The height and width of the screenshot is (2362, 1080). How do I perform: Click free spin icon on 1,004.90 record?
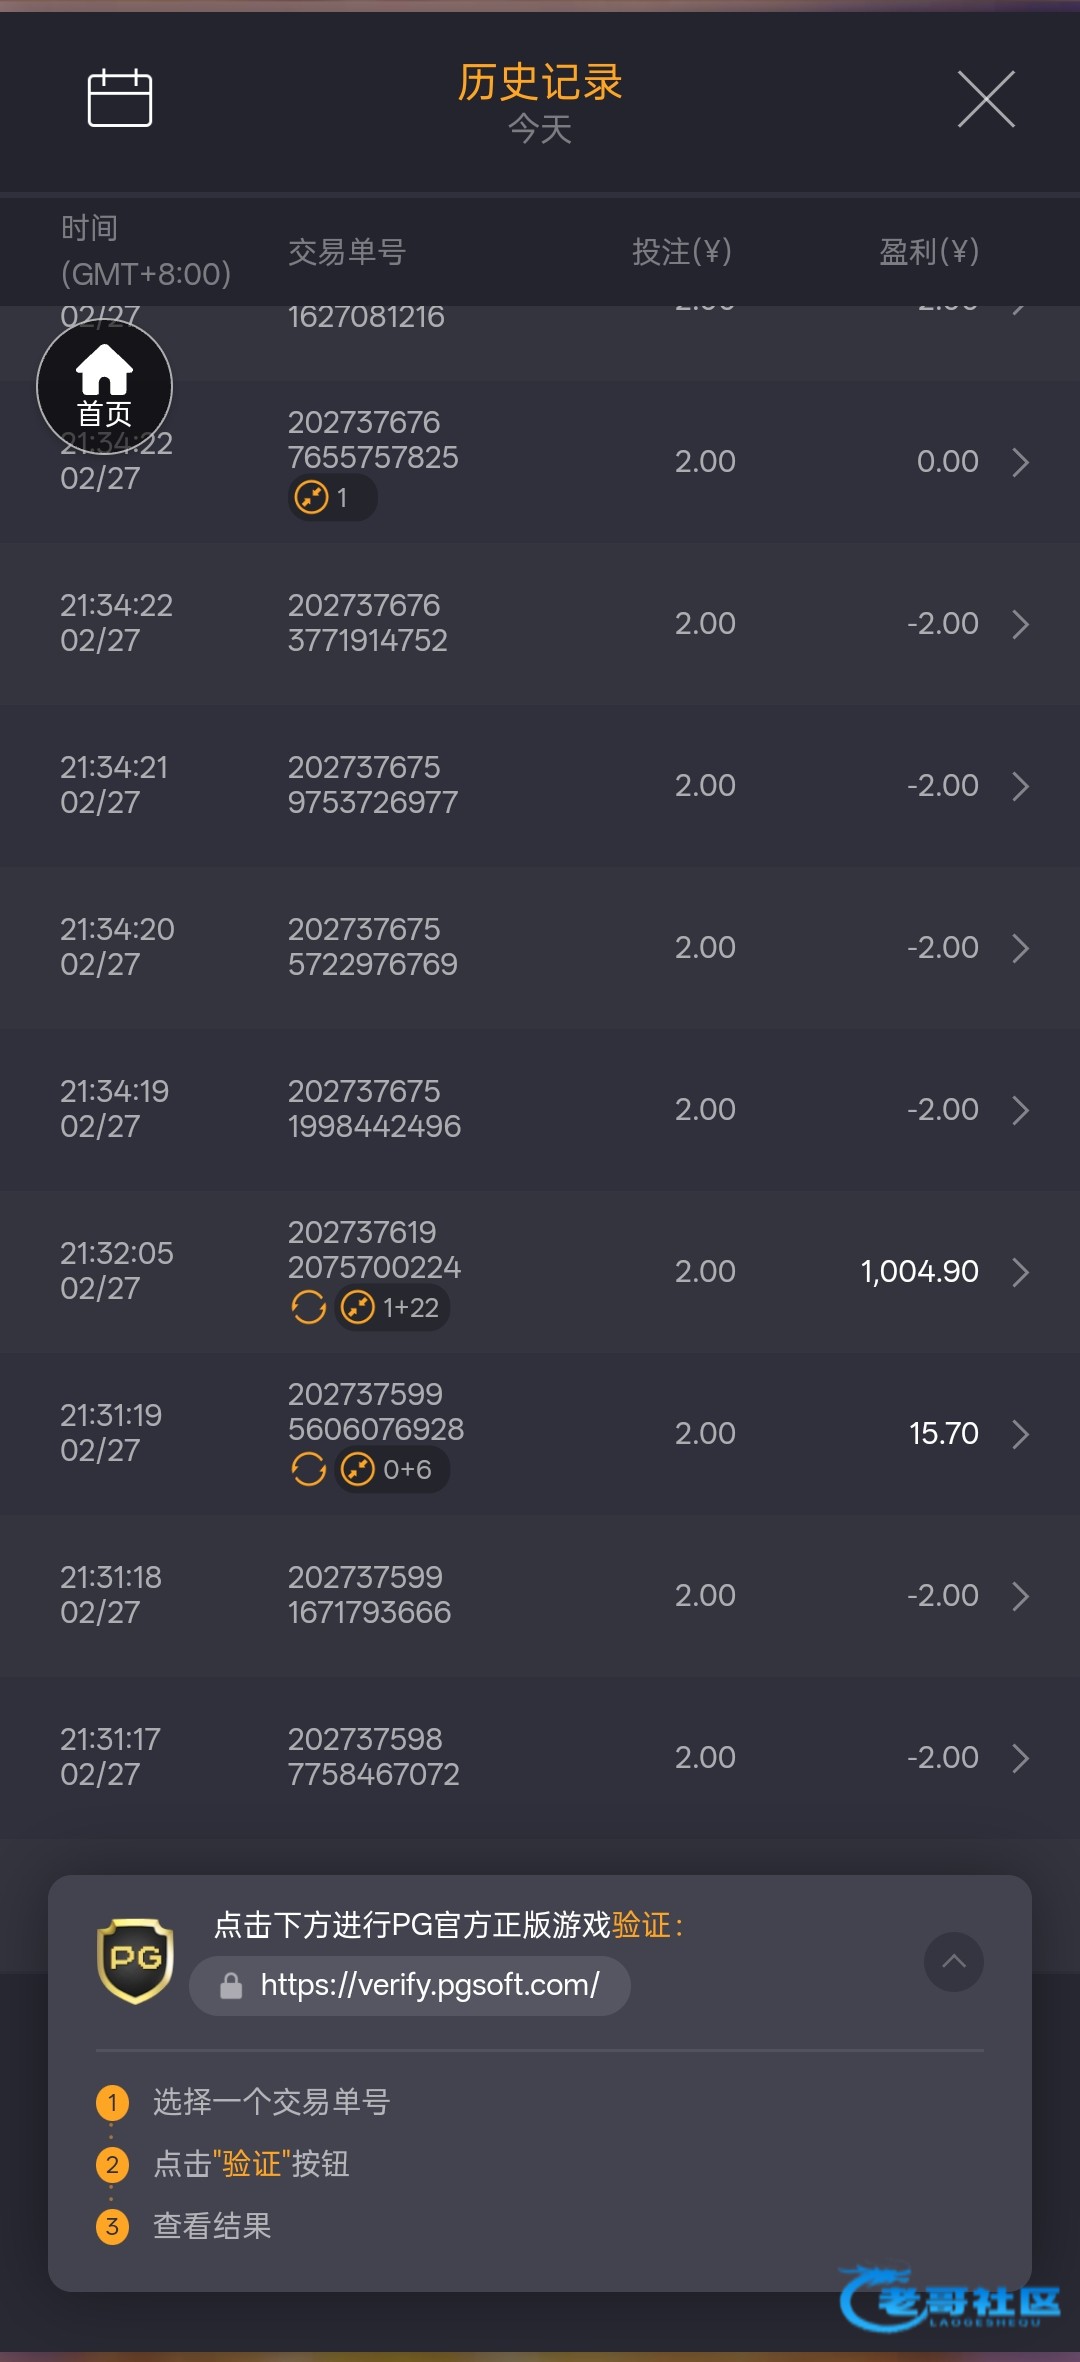(x=308, y=1307)
